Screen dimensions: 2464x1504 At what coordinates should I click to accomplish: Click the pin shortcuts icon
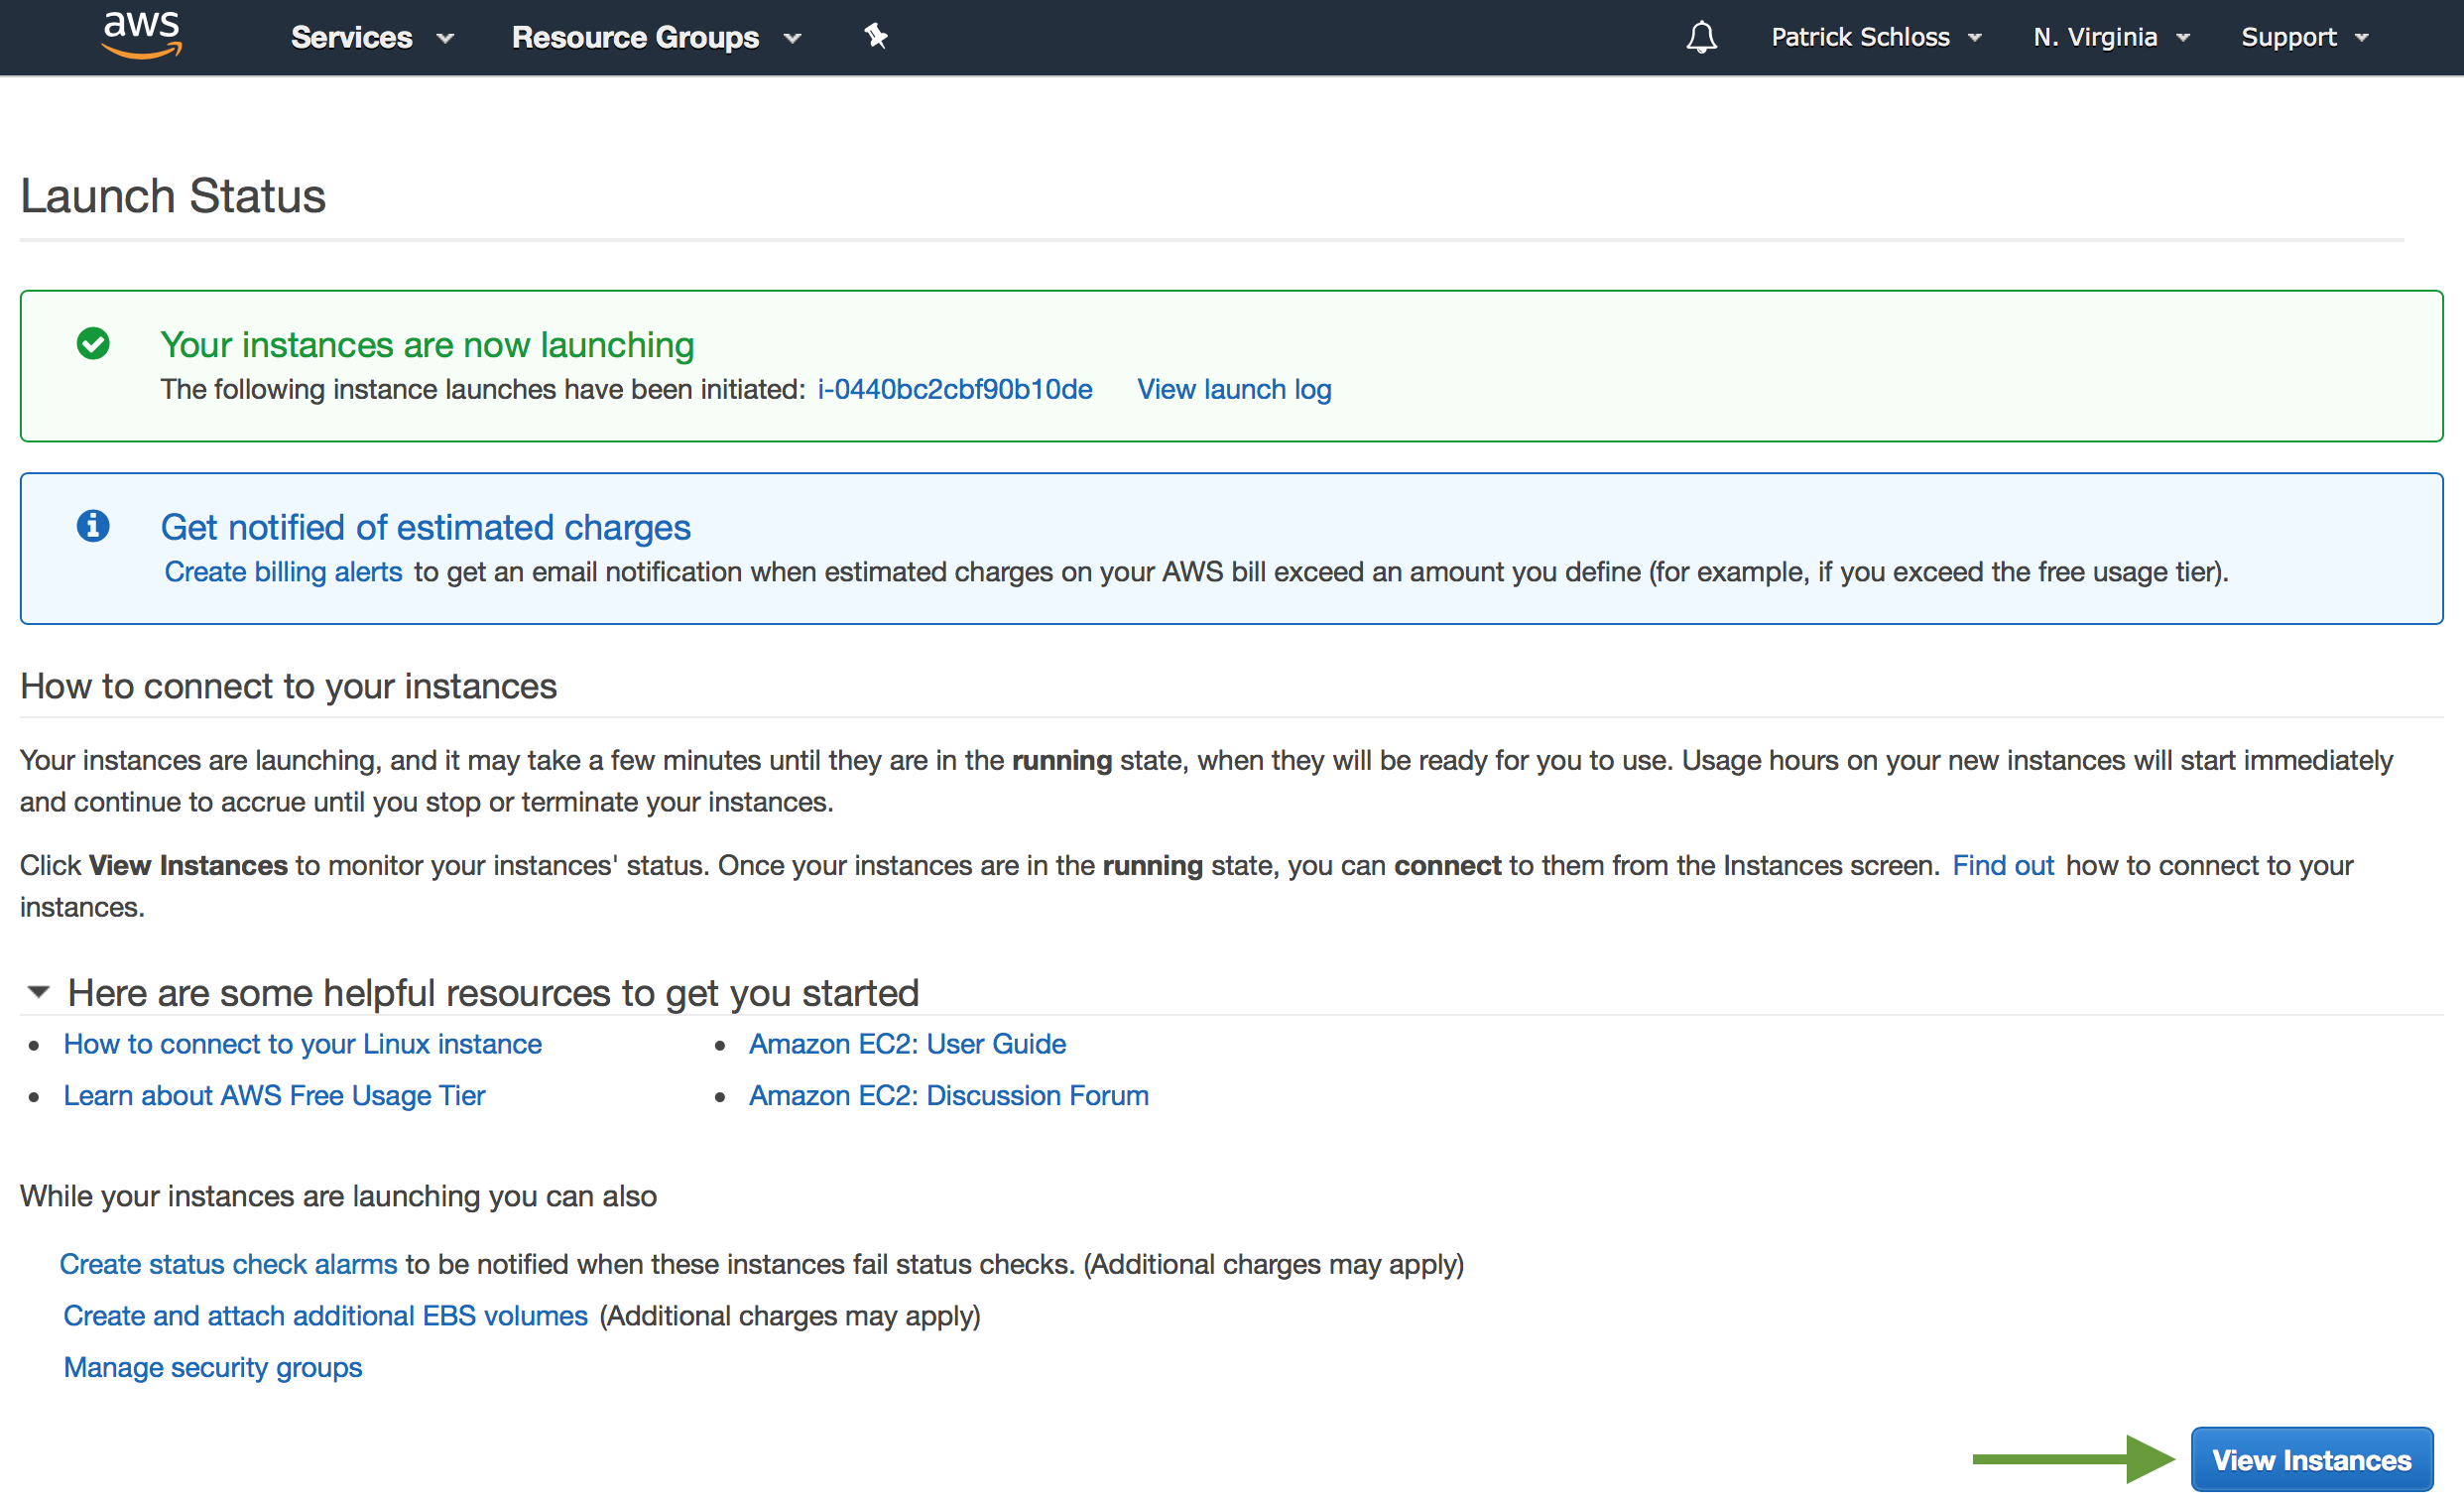(876, 37)
